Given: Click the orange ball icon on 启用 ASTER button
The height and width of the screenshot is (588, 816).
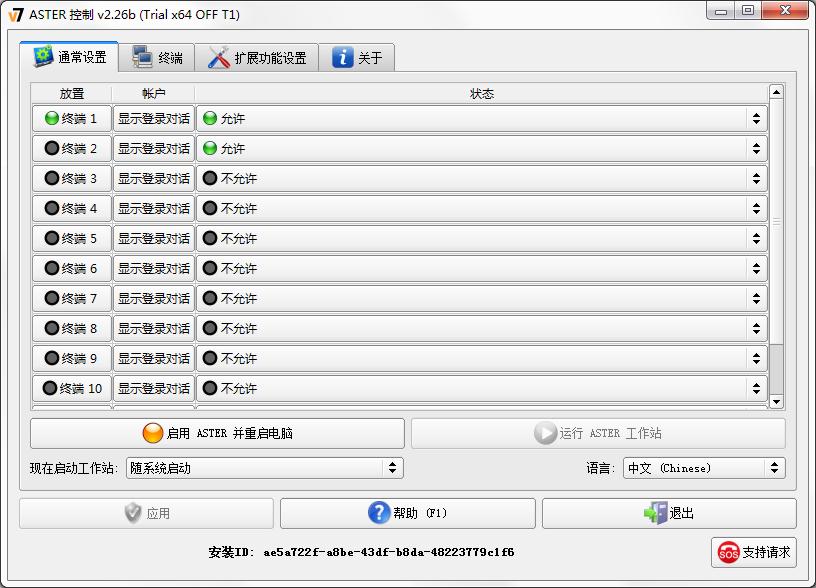Looking at the screenshot, I should coord(152,433).
